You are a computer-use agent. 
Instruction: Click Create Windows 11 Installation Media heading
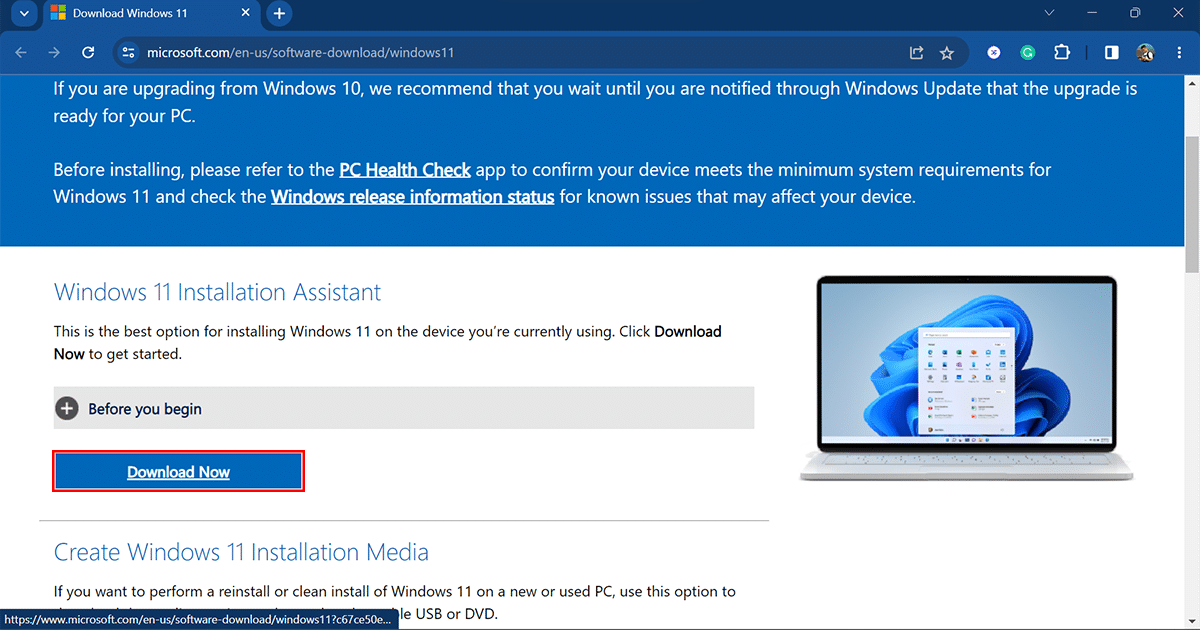point(241,552)
